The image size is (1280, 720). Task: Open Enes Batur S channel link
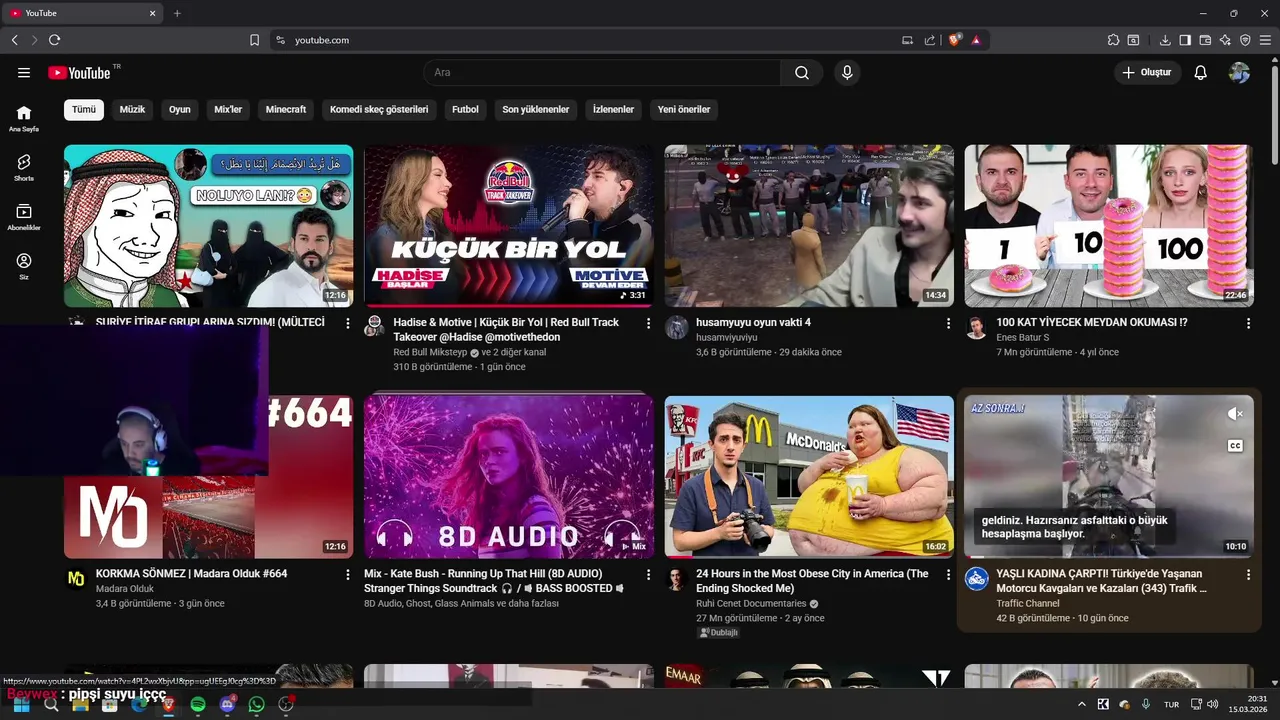(1023, 337)
